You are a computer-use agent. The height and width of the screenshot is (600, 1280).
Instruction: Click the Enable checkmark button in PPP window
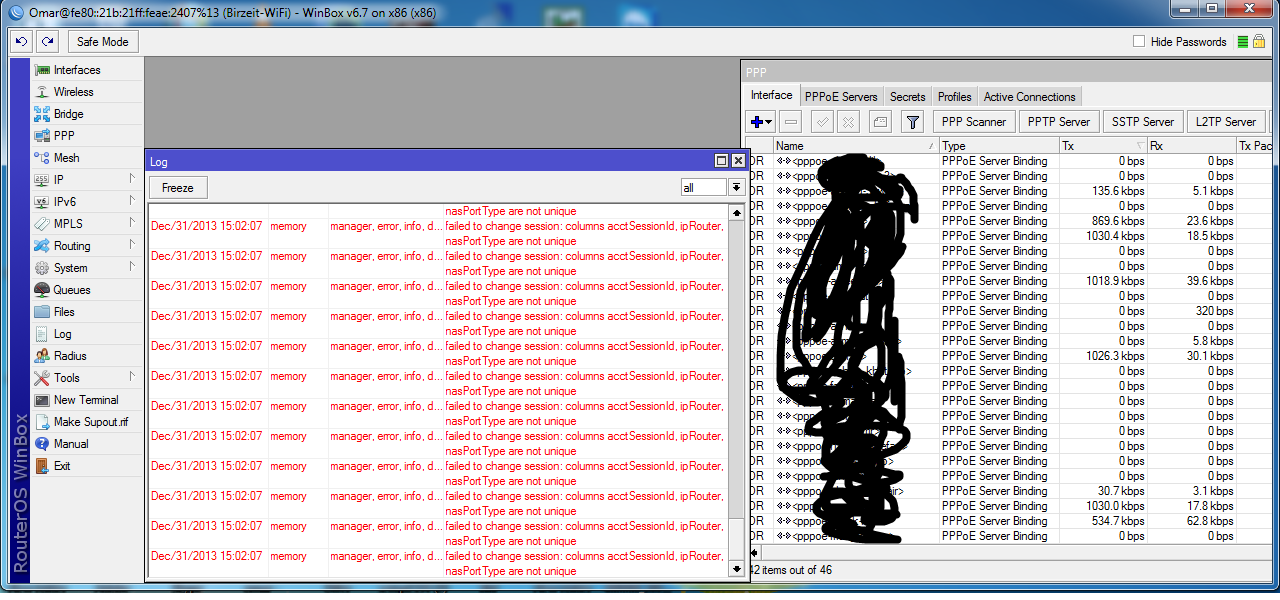coord(823,122)
